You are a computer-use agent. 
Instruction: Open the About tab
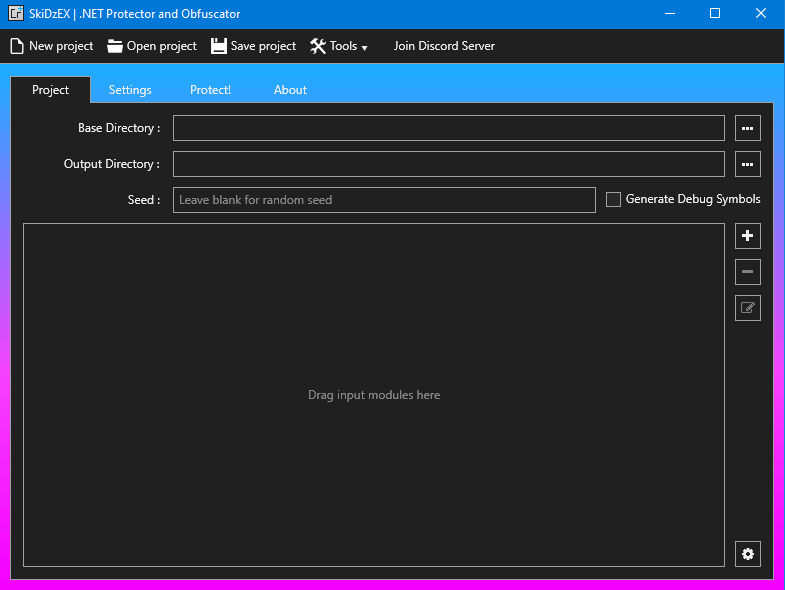coord(290,90)
